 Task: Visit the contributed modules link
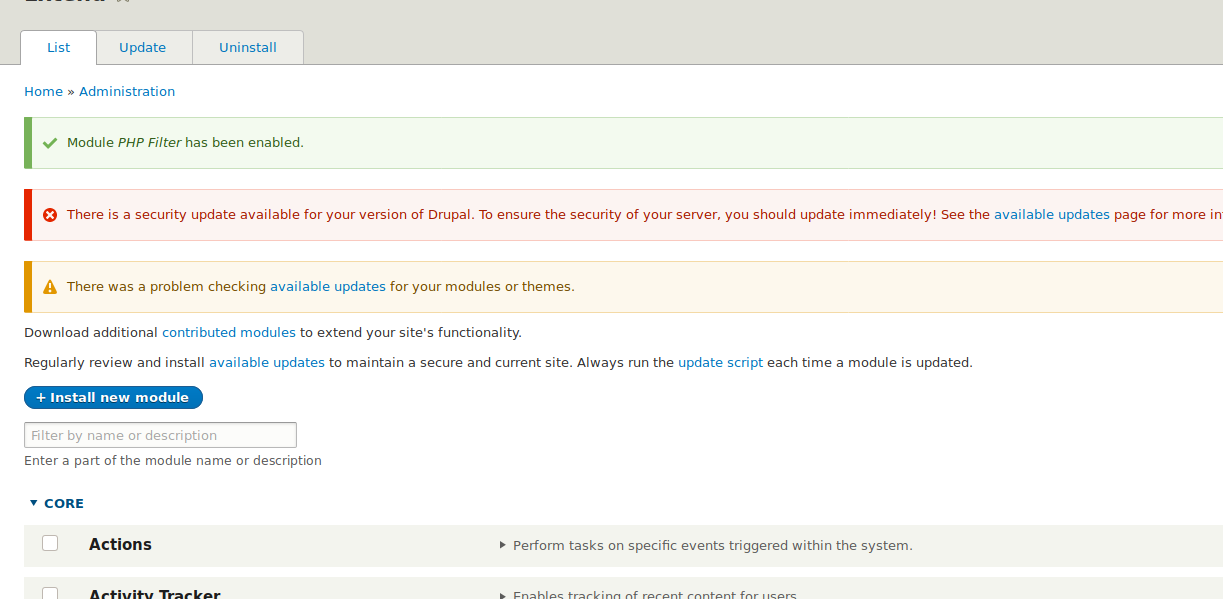pos(228,333)
